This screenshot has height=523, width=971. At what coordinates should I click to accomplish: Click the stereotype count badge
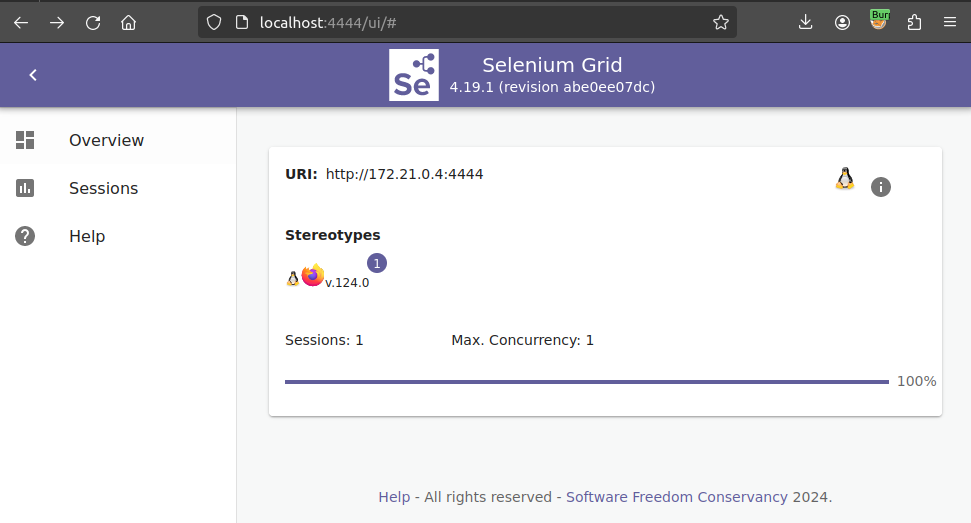coord(377,263)
